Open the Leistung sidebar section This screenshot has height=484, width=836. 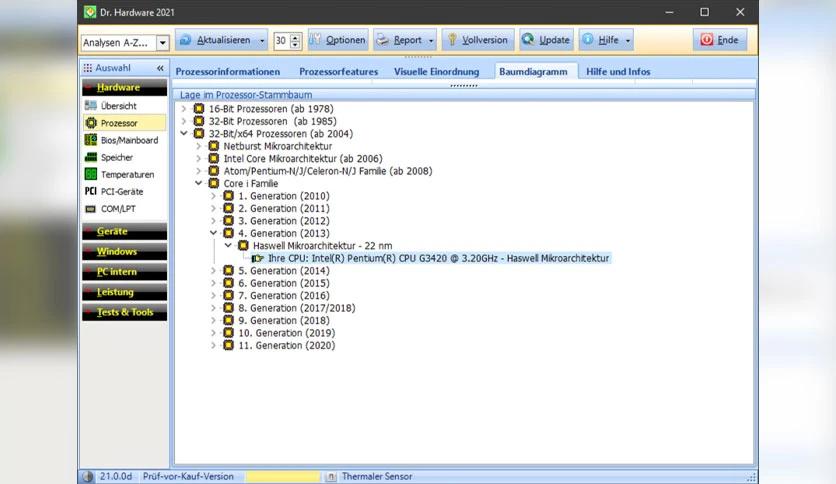125,292
